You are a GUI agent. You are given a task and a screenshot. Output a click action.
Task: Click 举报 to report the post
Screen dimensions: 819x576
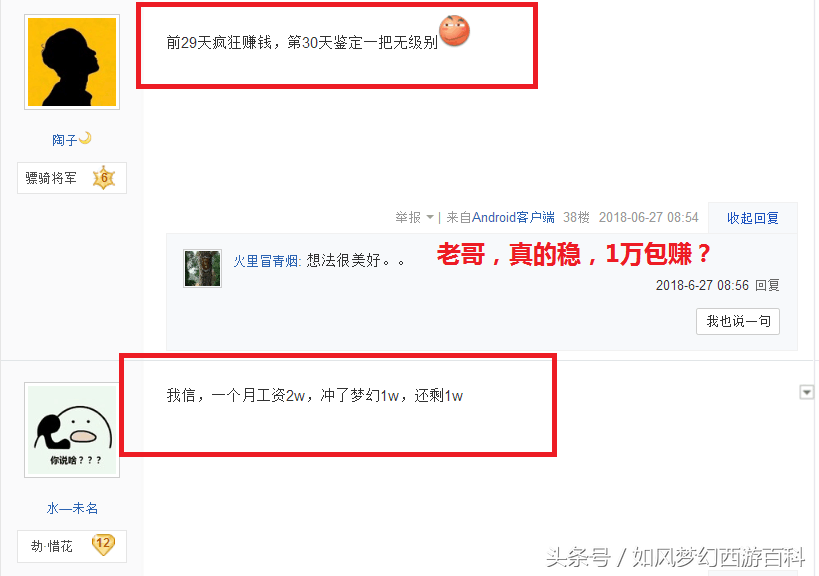tap(408, 217)
